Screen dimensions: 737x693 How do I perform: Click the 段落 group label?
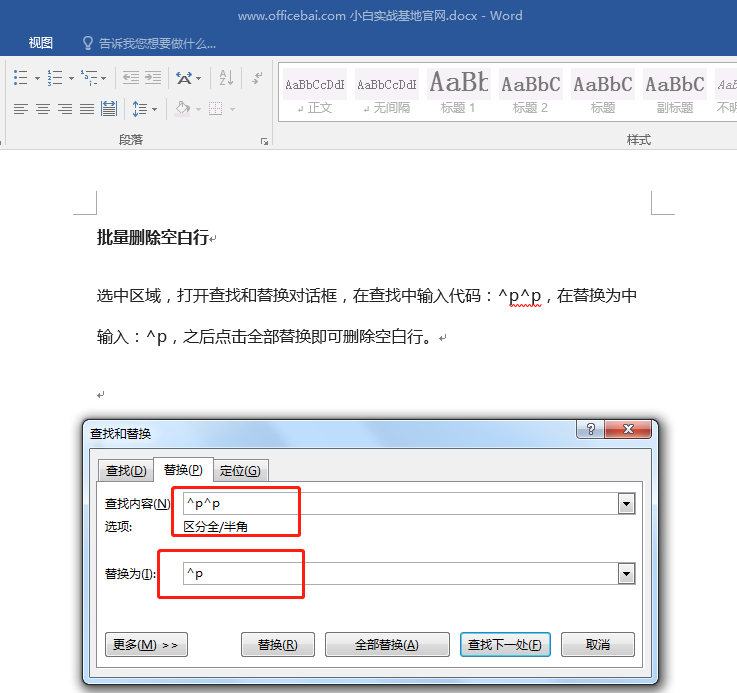click(131, 140)
